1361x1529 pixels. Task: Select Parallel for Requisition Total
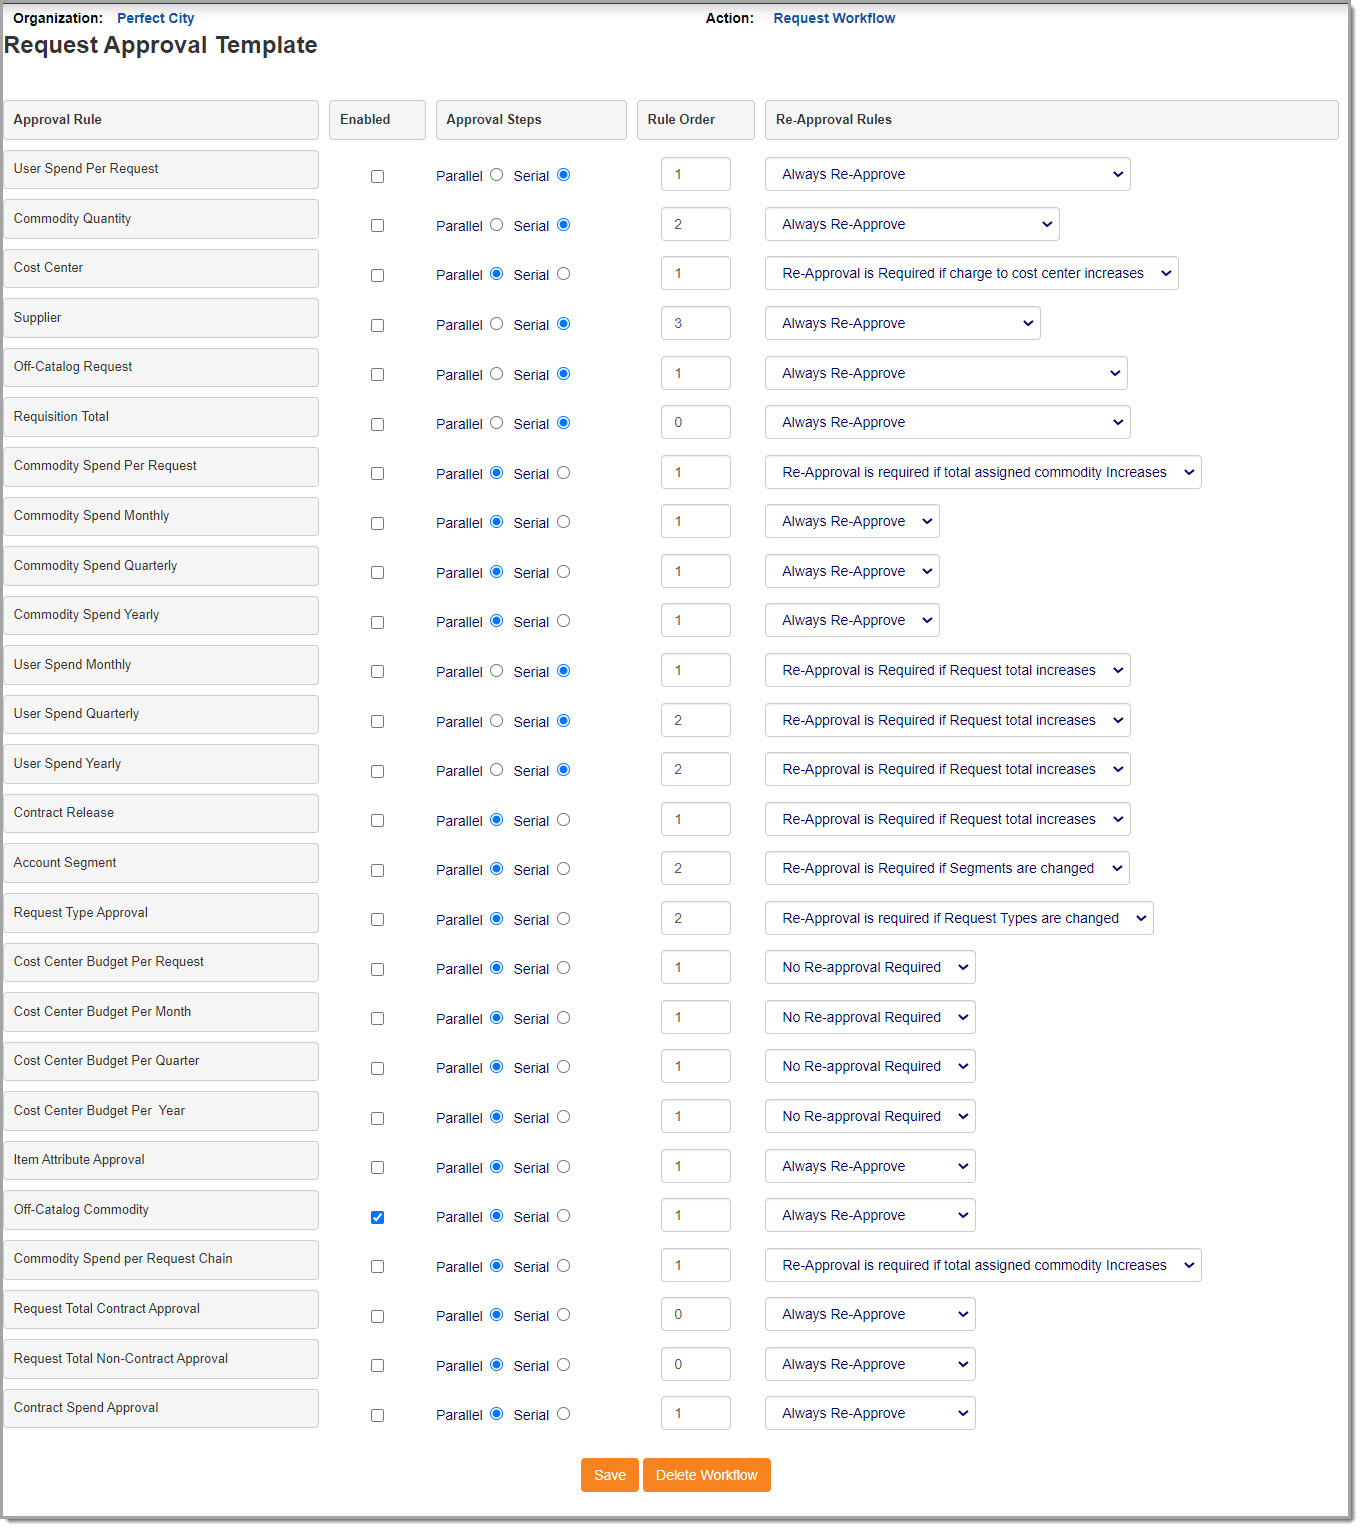click(x=497, y=422)
